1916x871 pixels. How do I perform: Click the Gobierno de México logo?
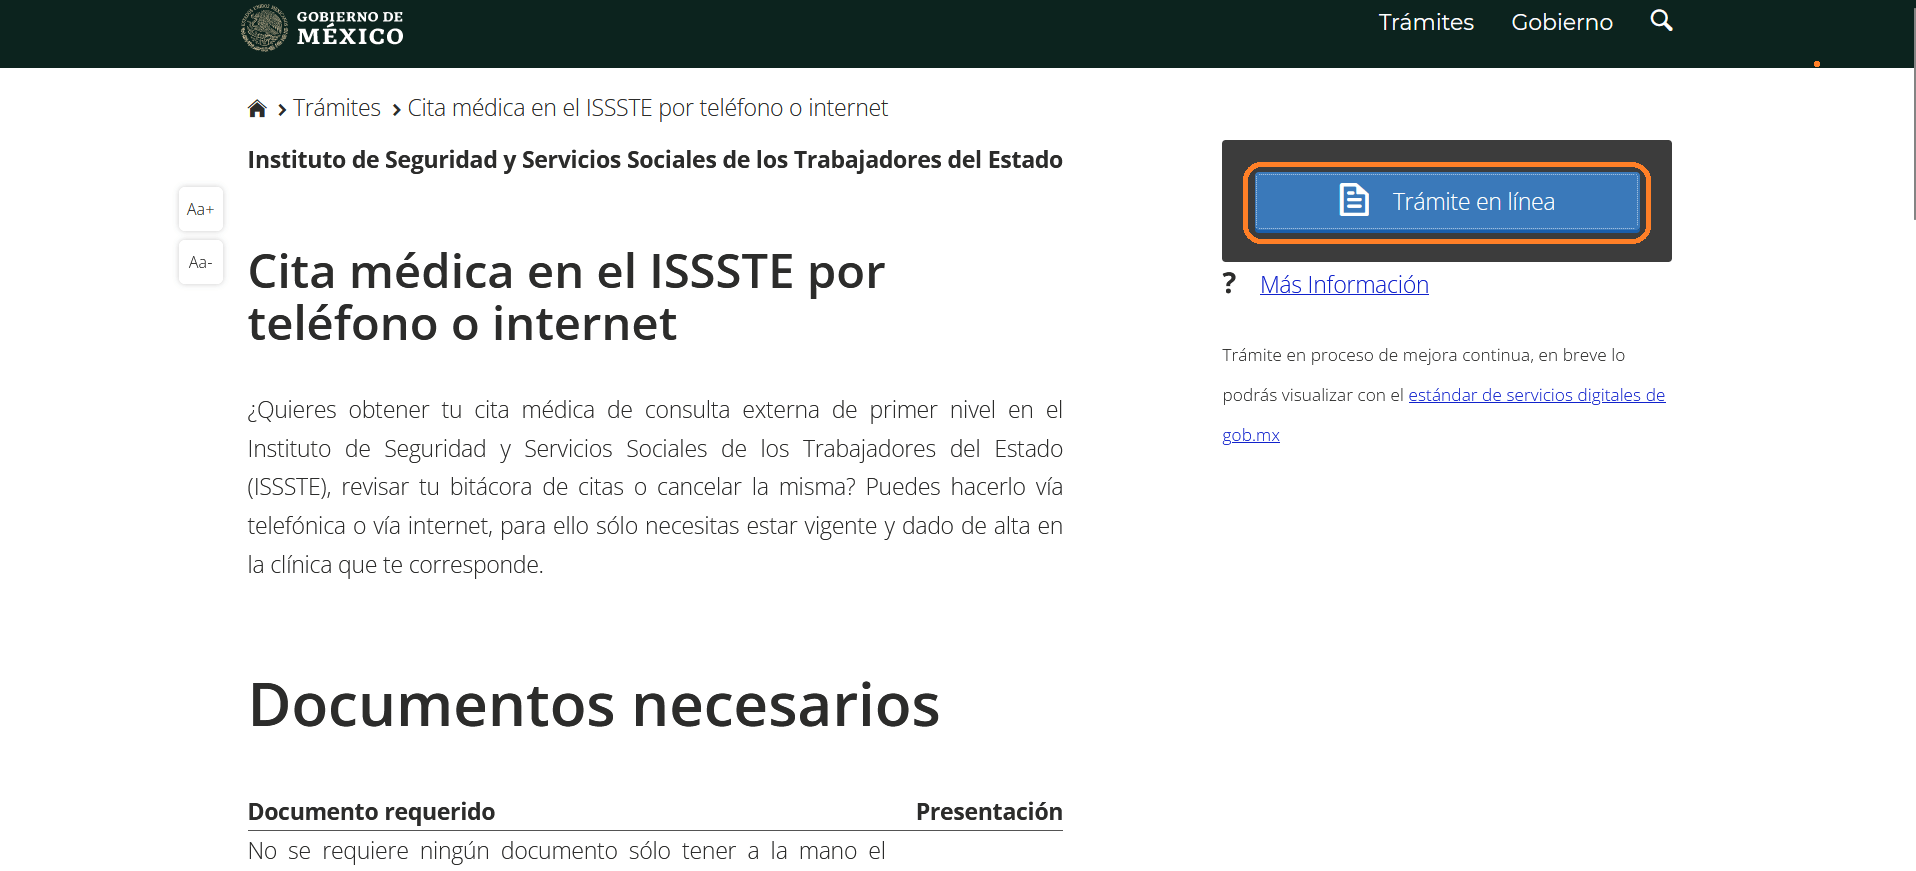pos(322,27)
